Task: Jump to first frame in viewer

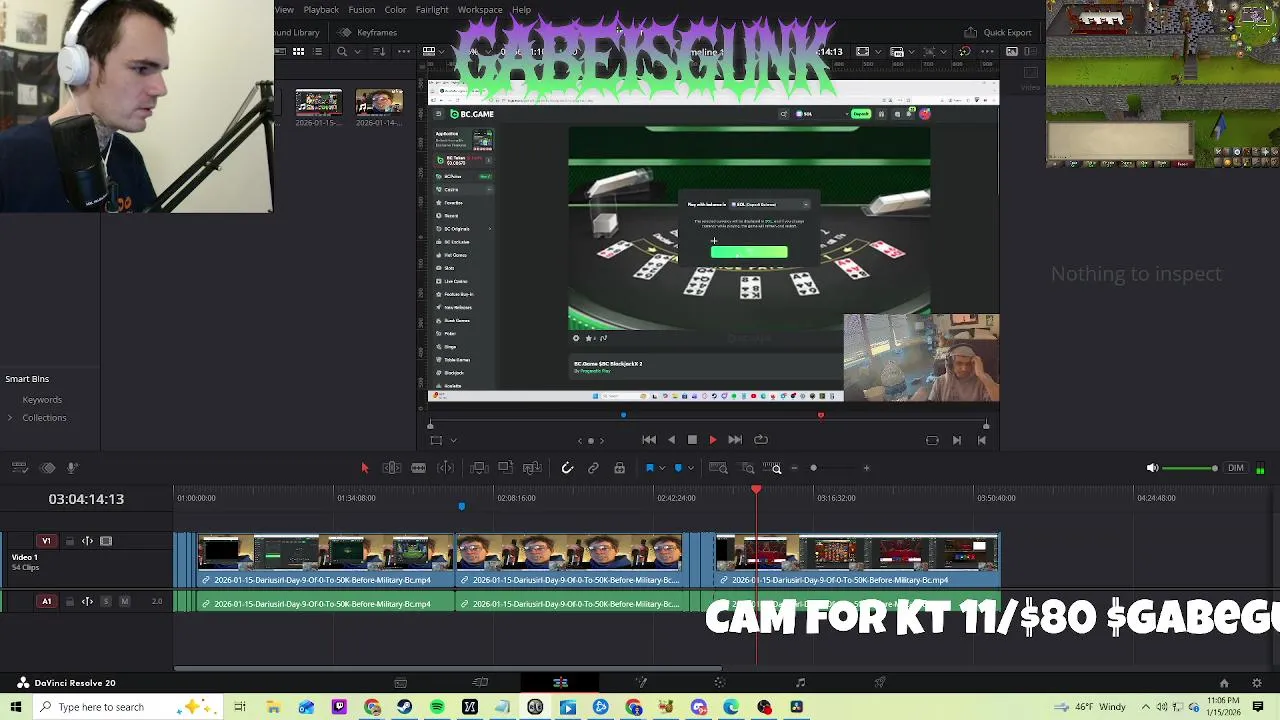Action: tap(649, 440)
